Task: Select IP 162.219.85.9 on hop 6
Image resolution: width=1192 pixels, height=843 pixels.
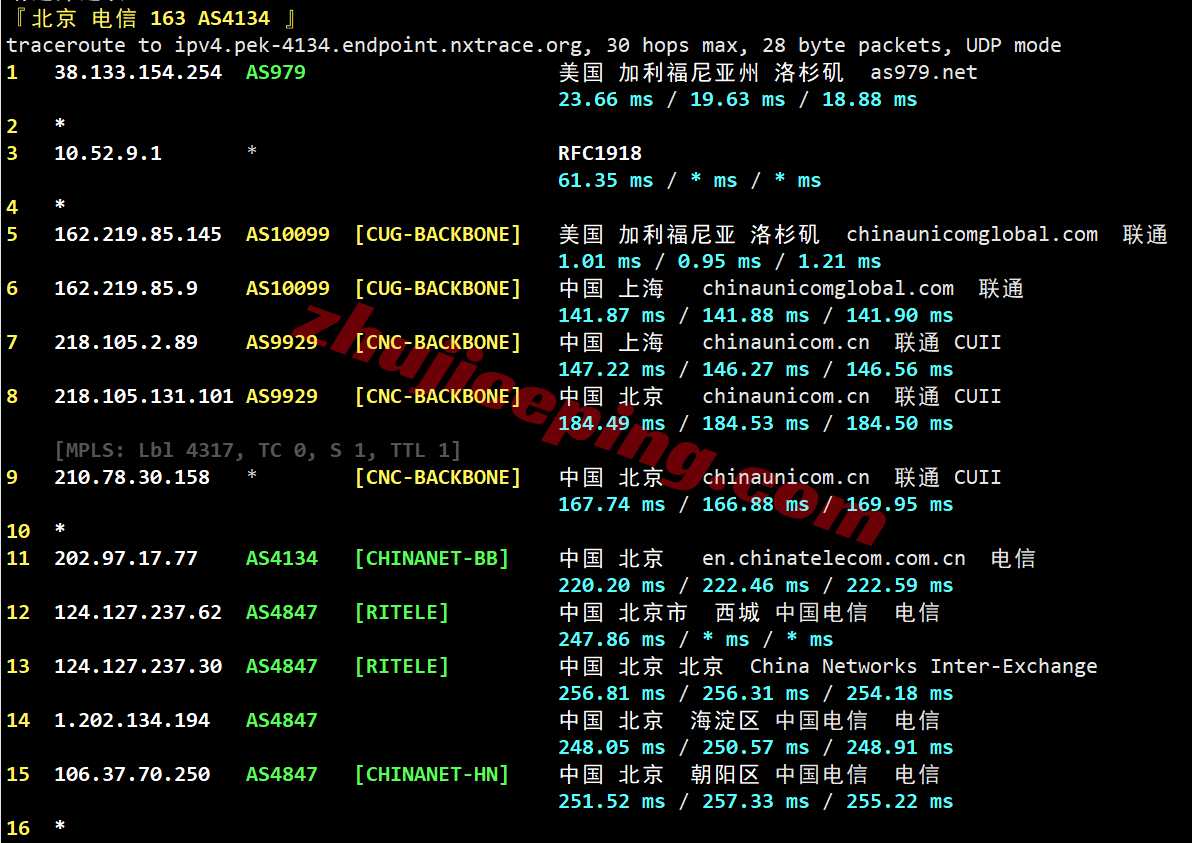Action: pyautogui.click(x=125, y=288)
